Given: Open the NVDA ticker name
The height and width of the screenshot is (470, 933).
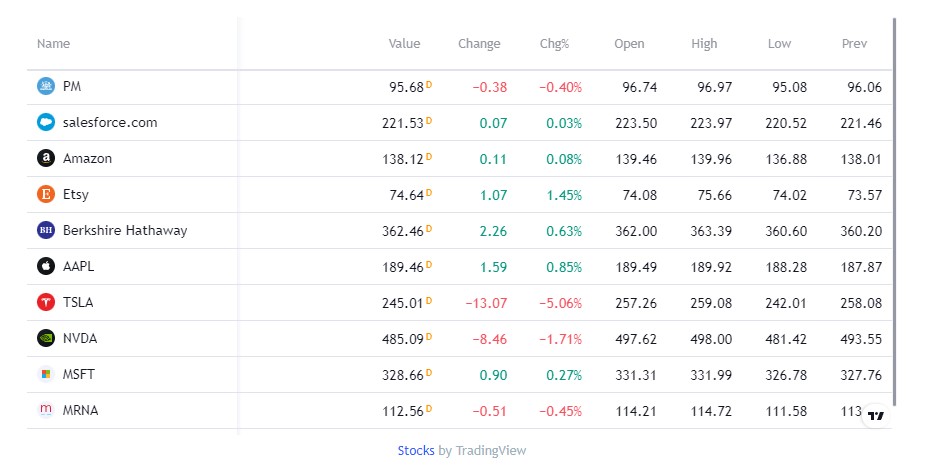Looking at the screenshot, I should (80, 339).
